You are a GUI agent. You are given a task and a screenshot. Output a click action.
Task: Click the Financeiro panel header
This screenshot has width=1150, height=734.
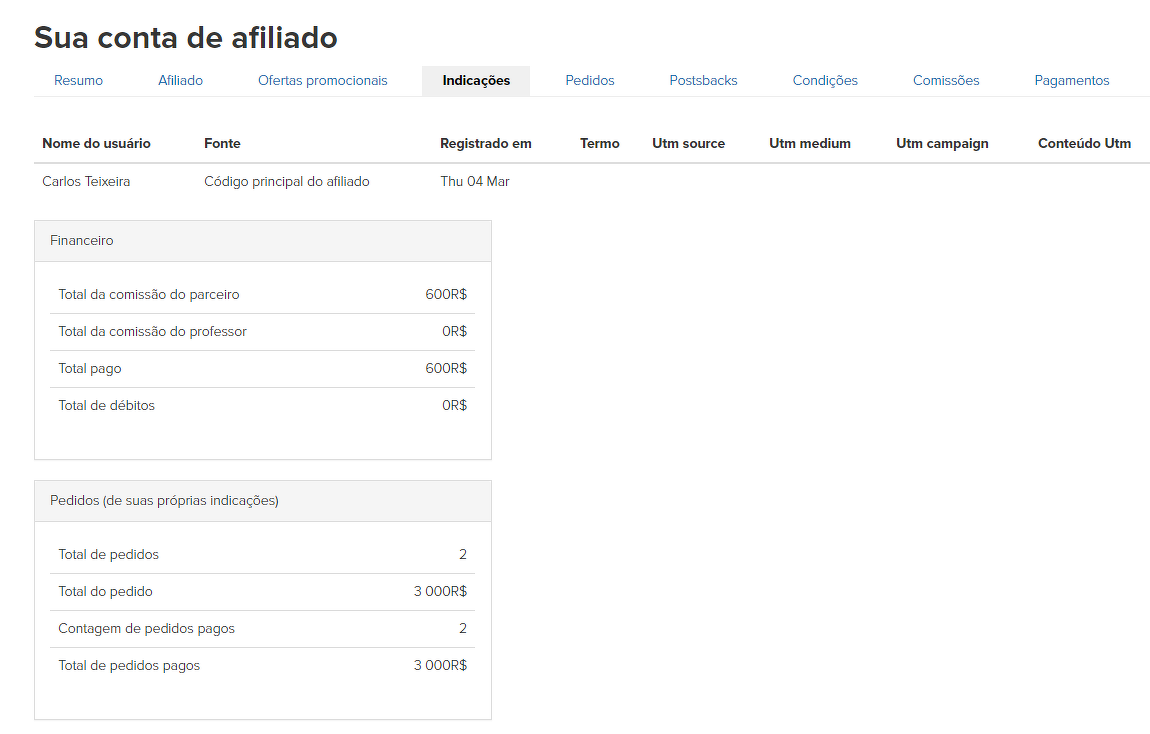coord(262,241)
